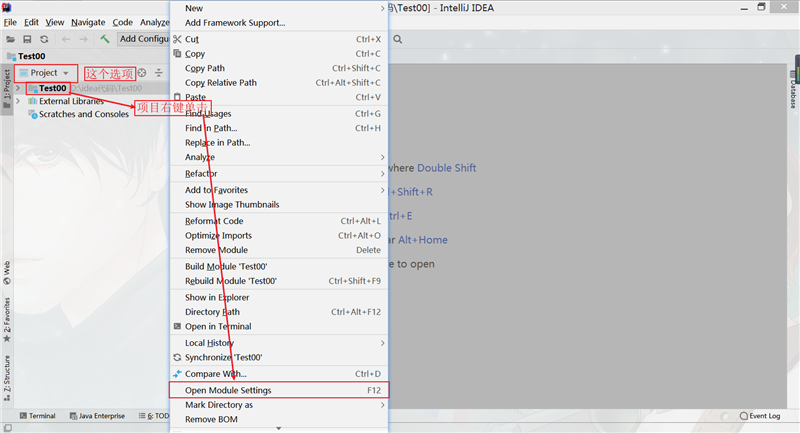The image size is (800, 433).
Task: Click the Paste clipboard icon
Action: tap(177, 96)
